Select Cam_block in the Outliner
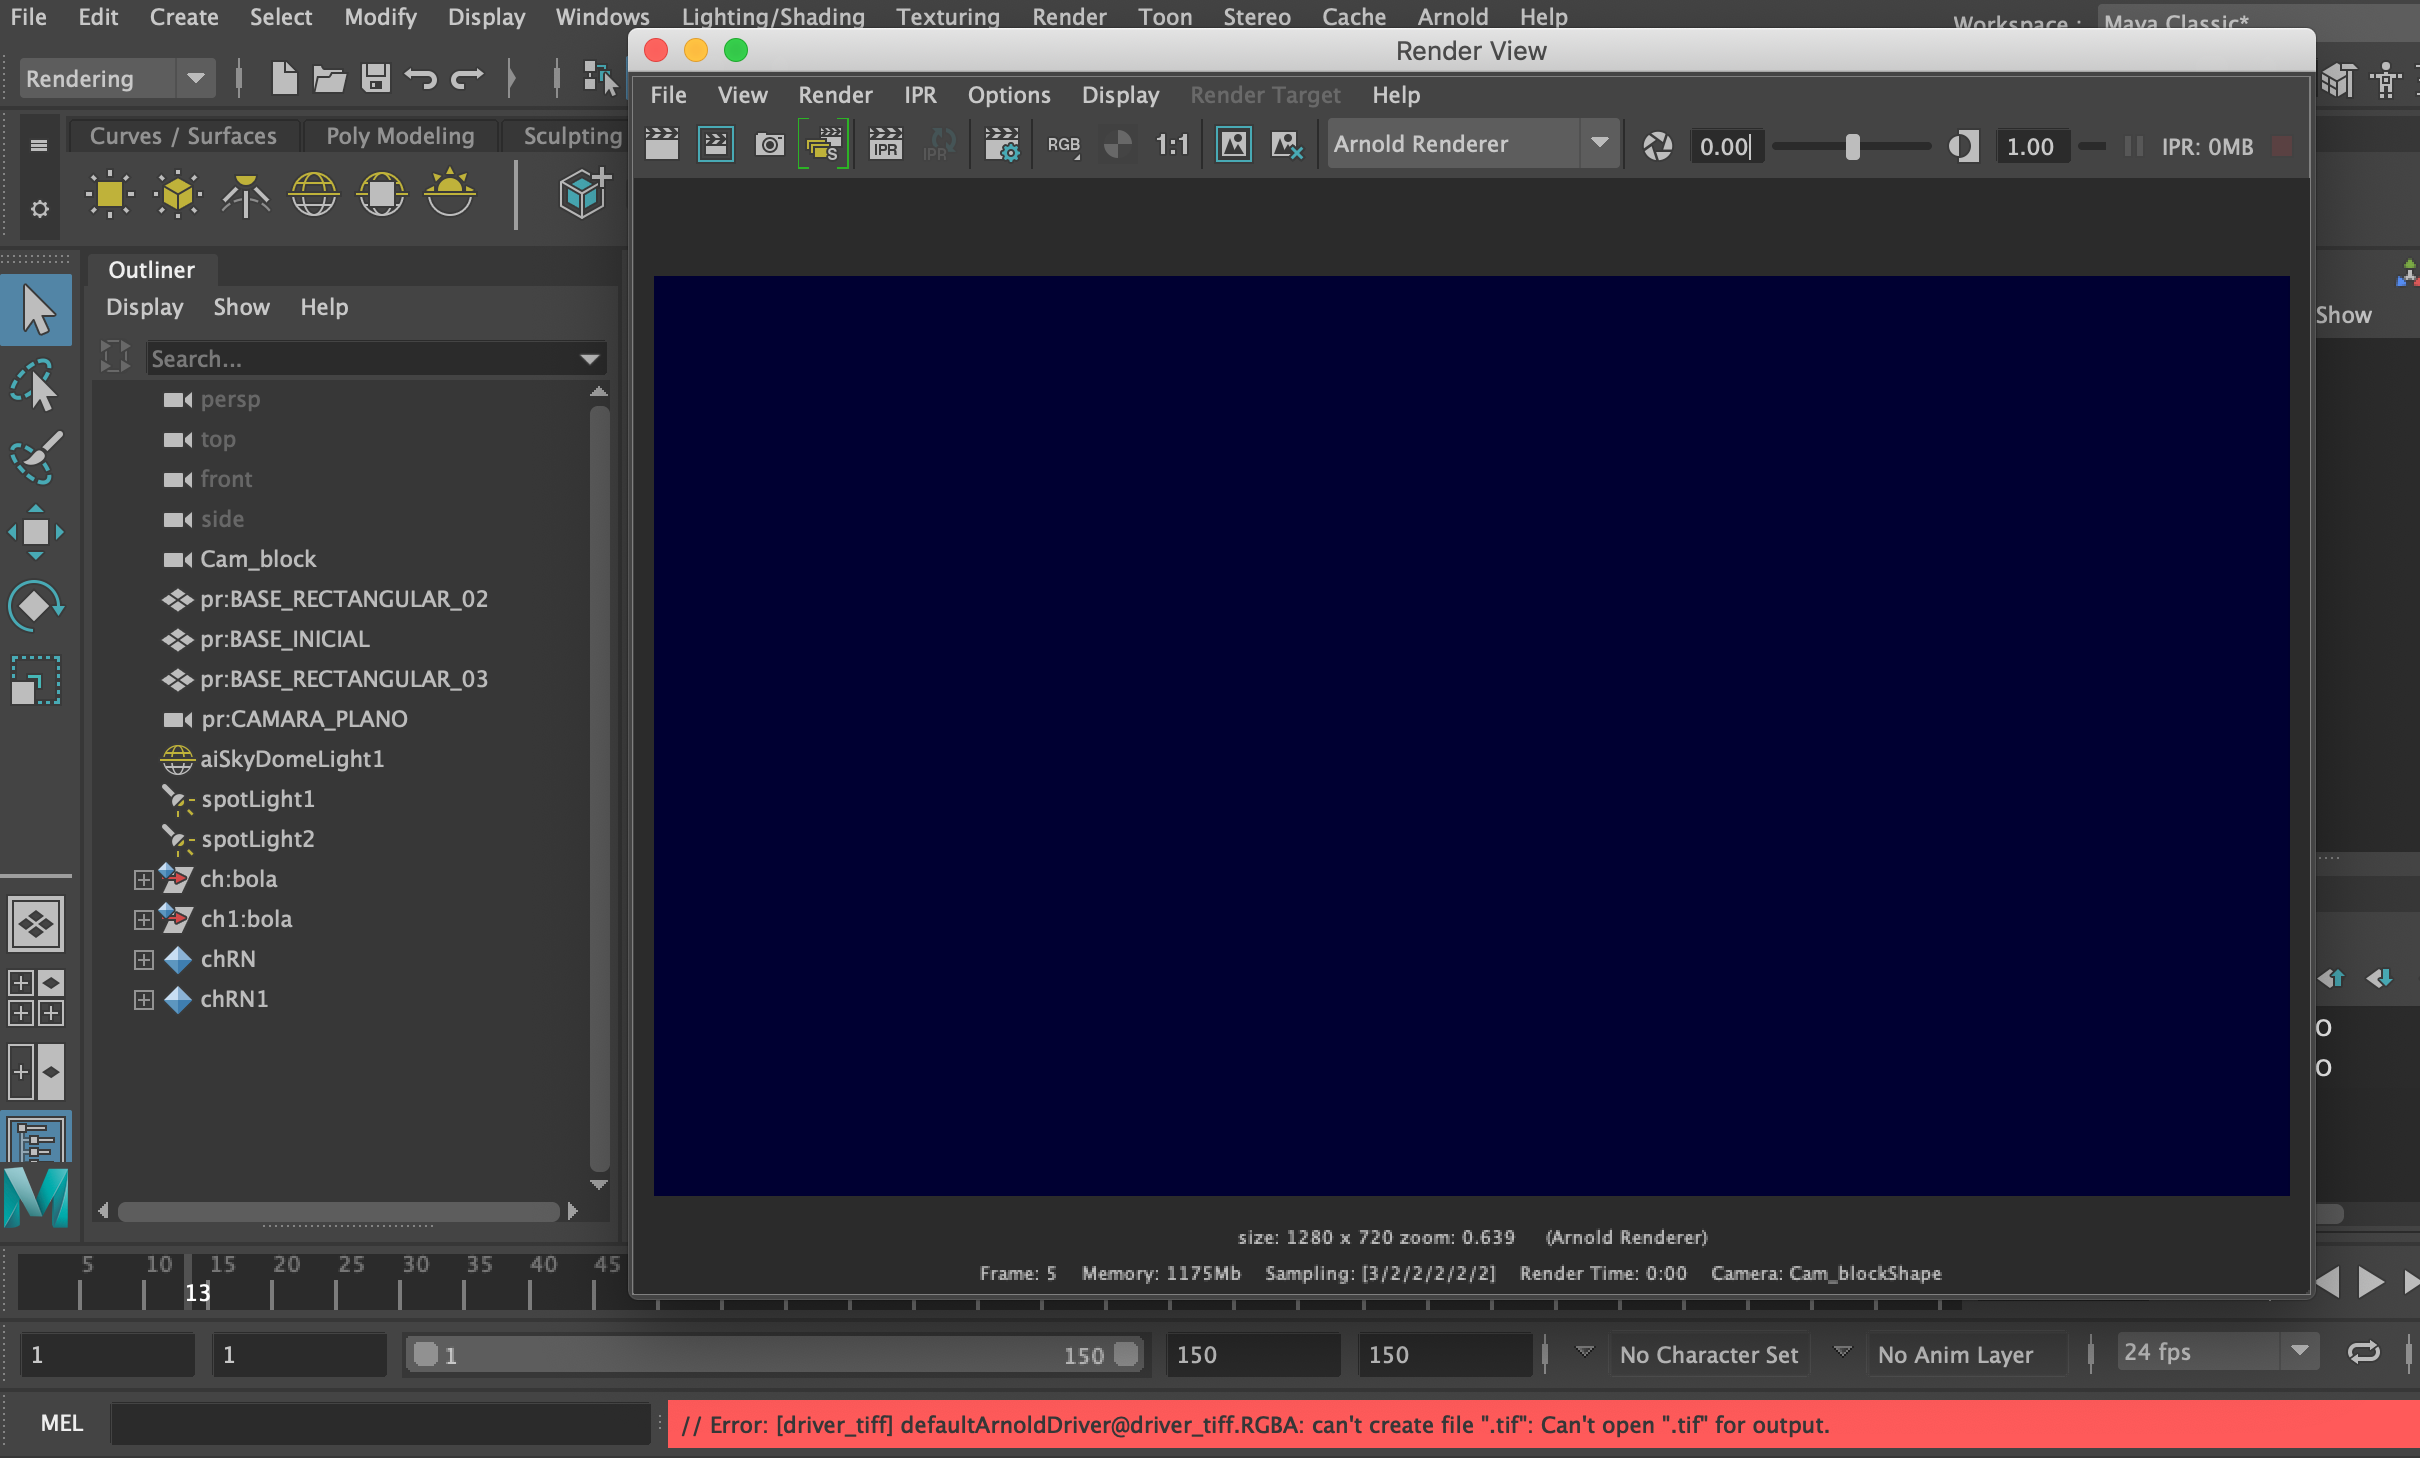Screen dimensions: 2420x1458 click(x=258, y=559)
